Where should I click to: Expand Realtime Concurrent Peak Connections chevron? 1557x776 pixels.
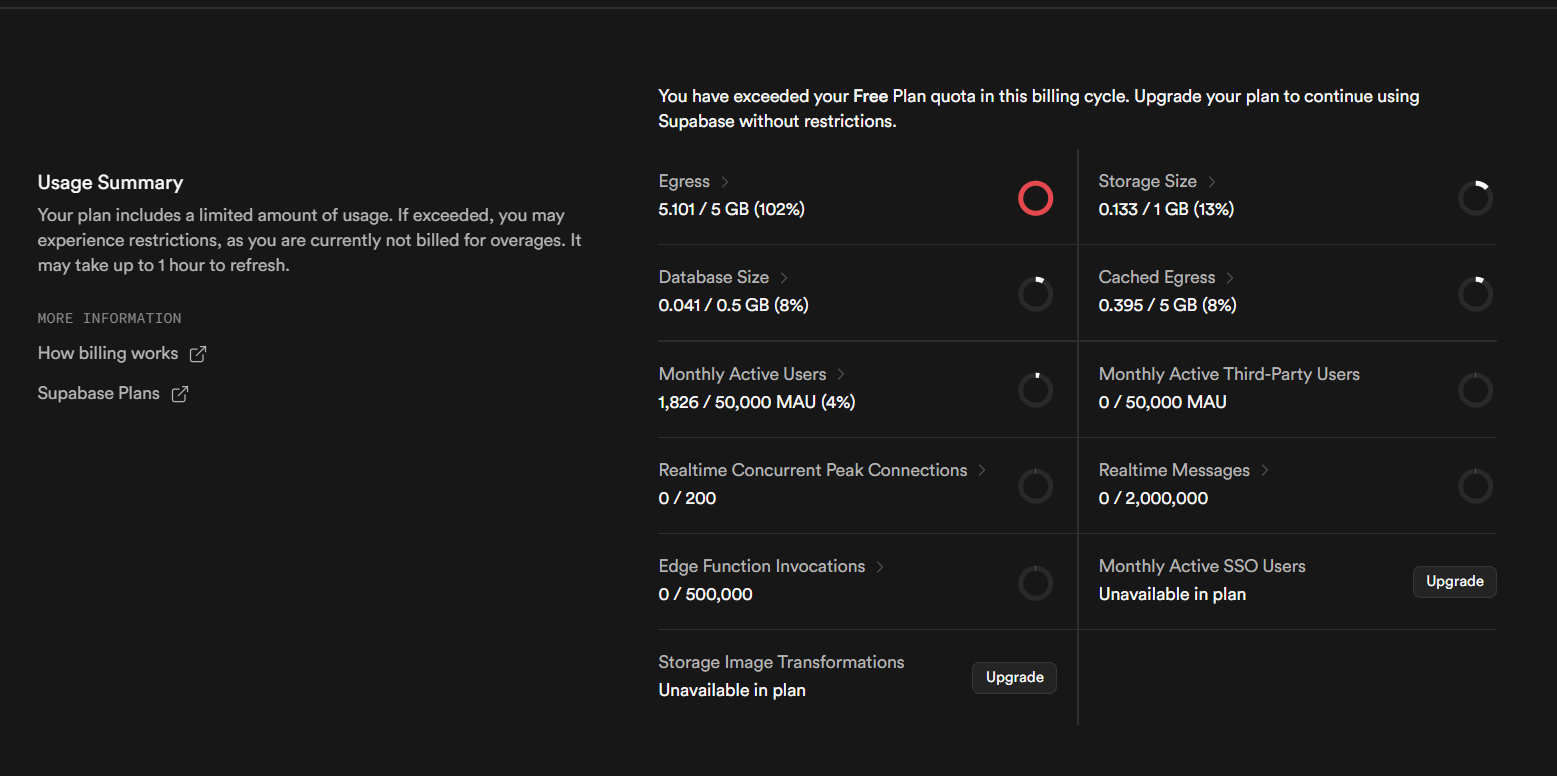click(982, 470)
